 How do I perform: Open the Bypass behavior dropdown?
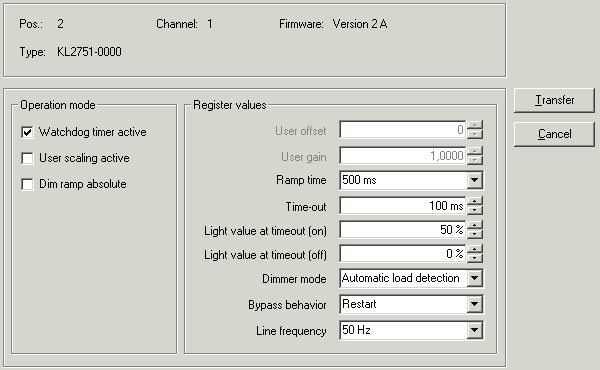click(x=474, y=304)
